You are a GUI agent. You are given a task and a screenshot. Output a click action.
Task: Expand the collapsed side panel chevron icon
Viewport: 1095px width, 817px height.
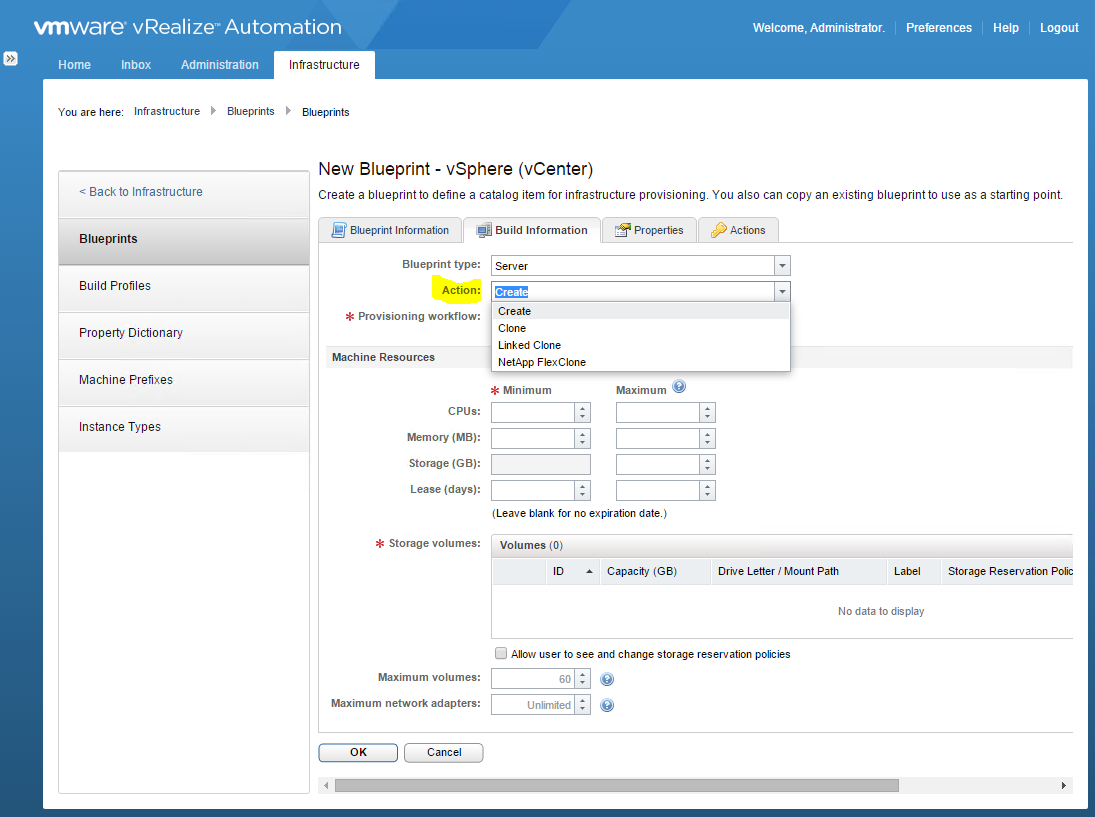(10, 59)
